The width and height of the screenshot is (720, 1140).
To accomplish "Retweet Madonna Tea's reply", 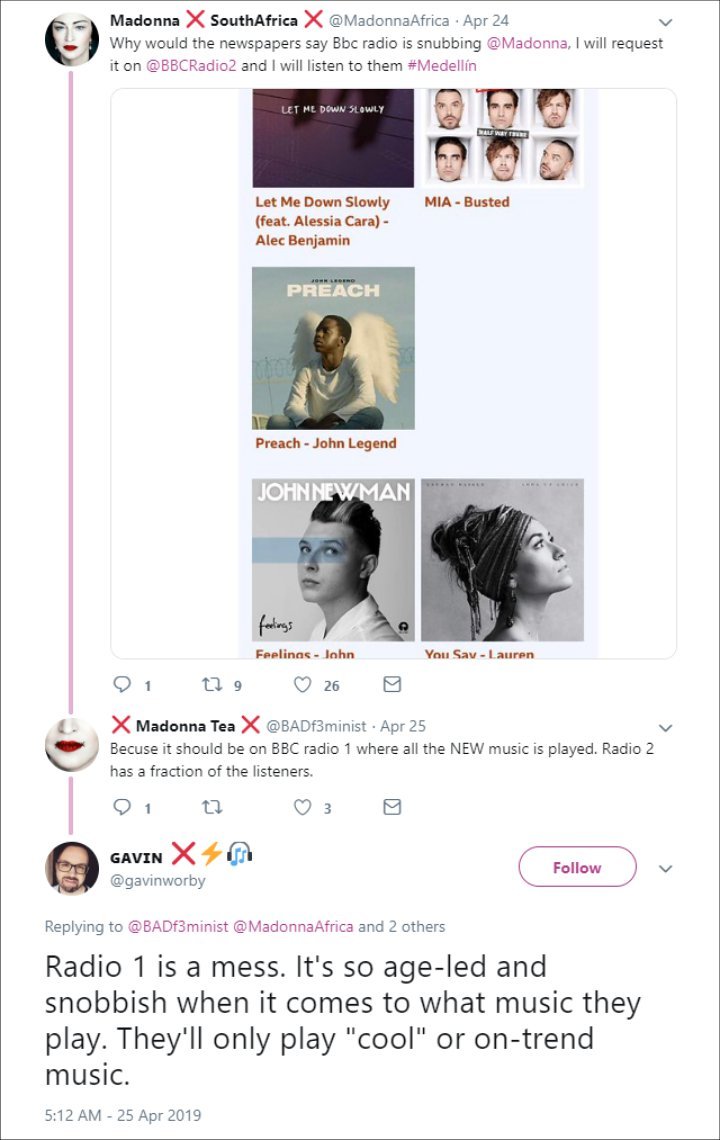I will (212, 807).
